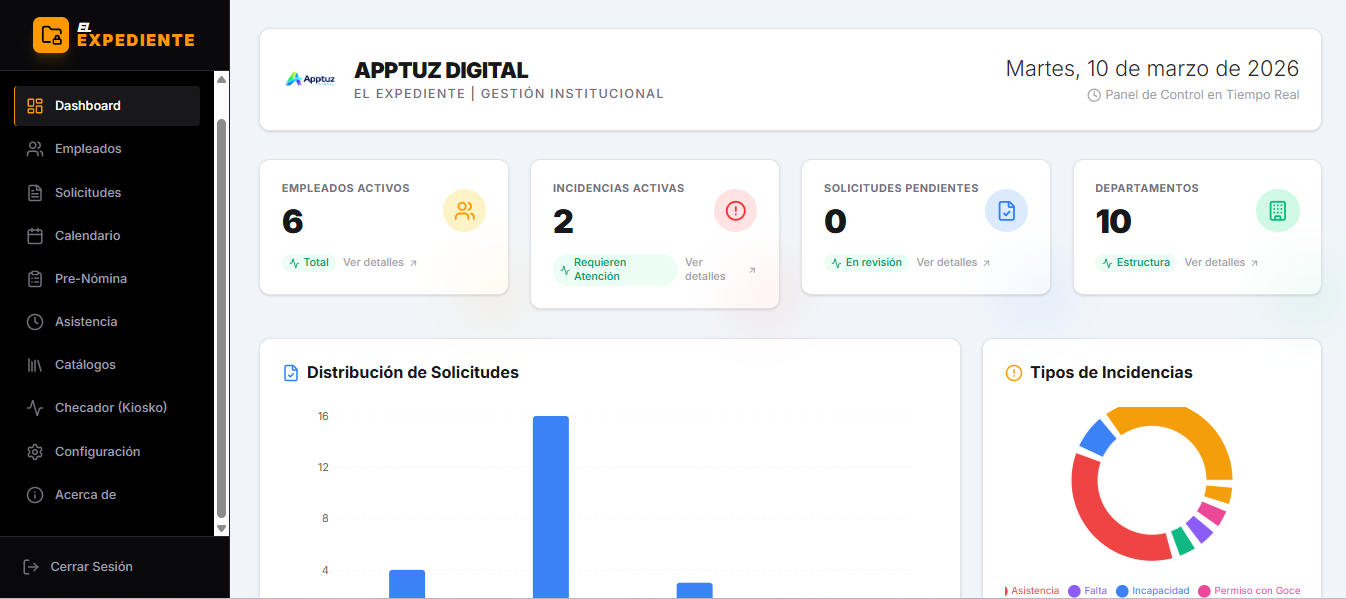The image size is (1346, 599).
Task: Click the Checador (Kiosko) pulse icon
Action: point(35,408)
